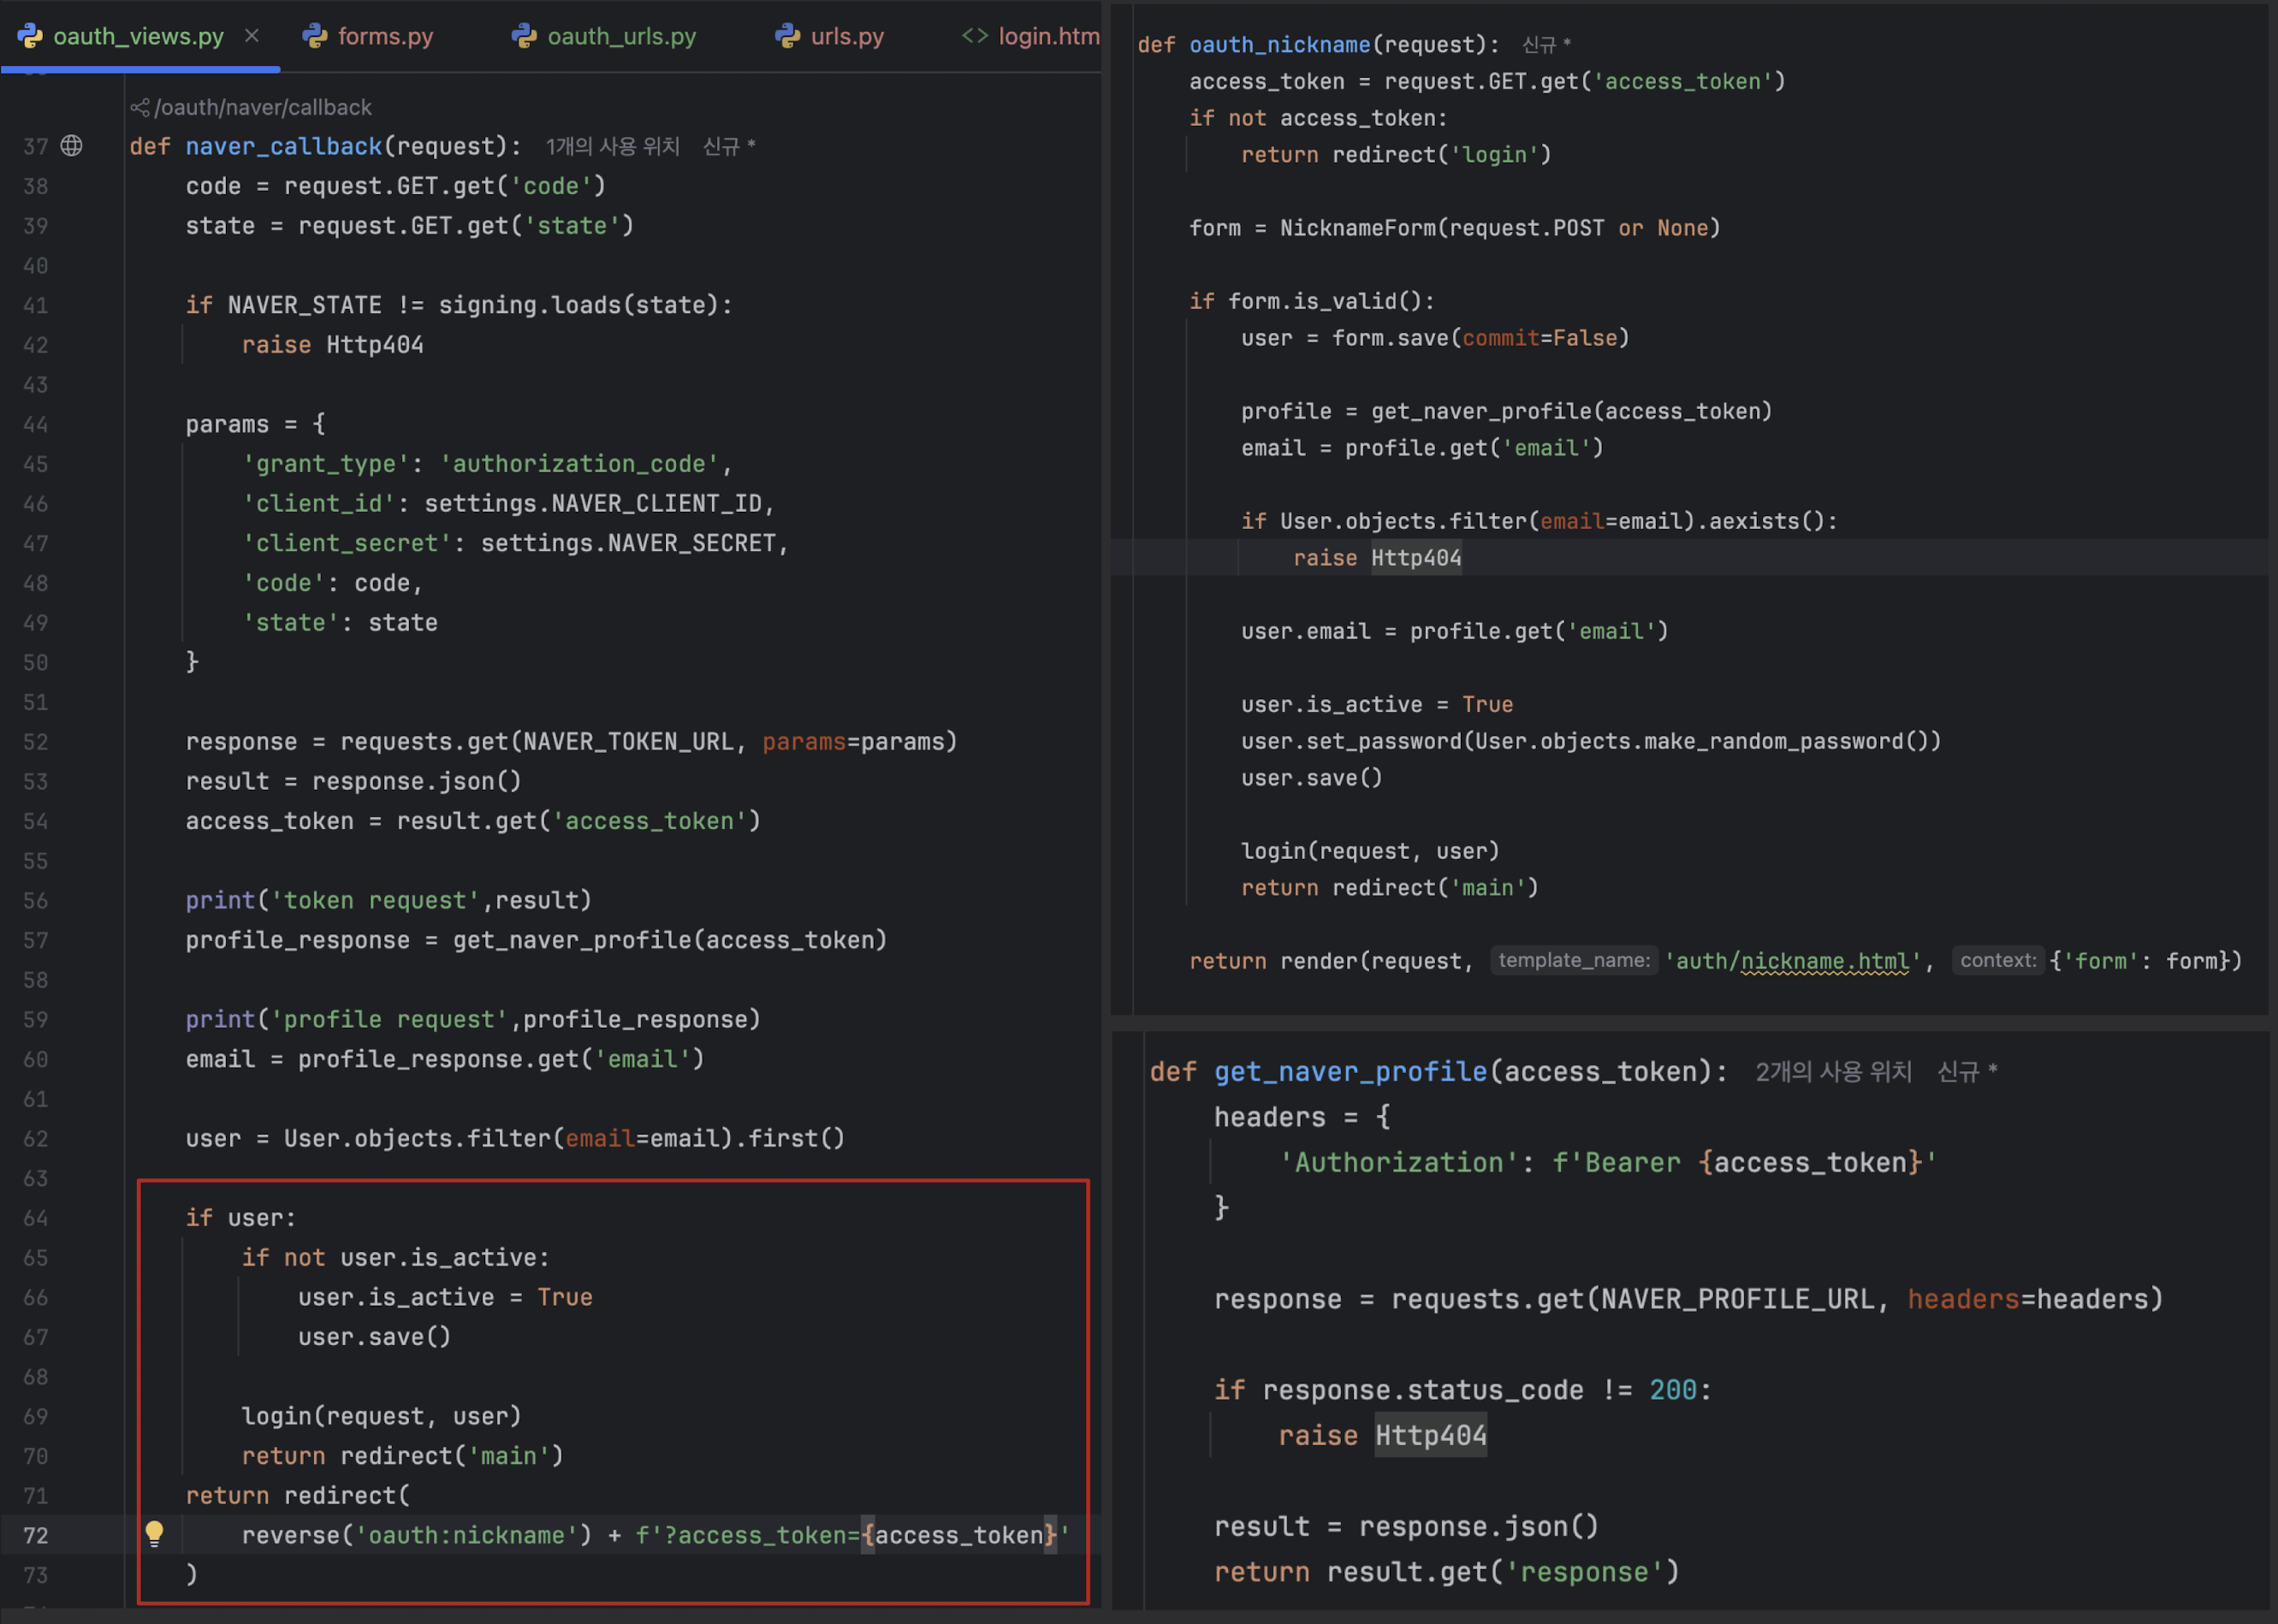The image size is (2278, 1624).
Task: Open the oauth_urls.py tab
Action: pos(621,36)
